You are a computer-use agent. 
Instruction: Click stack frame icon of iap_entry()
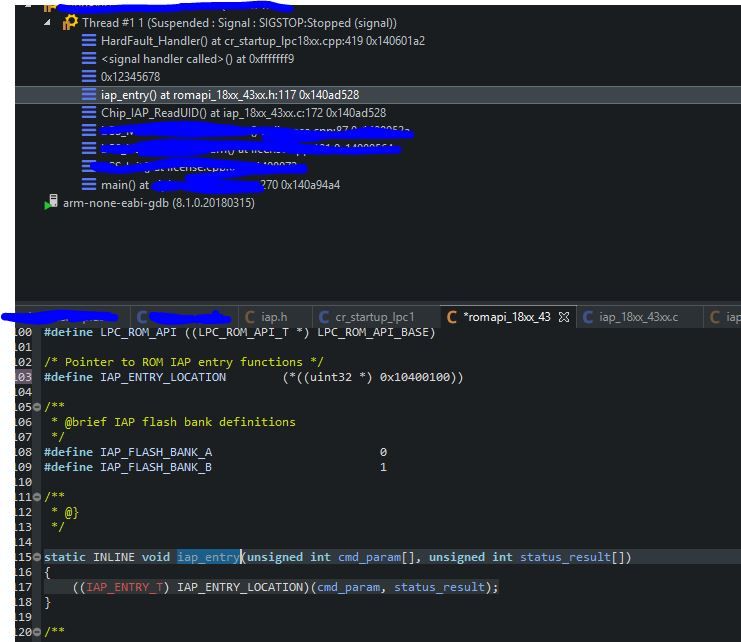pos(89,94)
